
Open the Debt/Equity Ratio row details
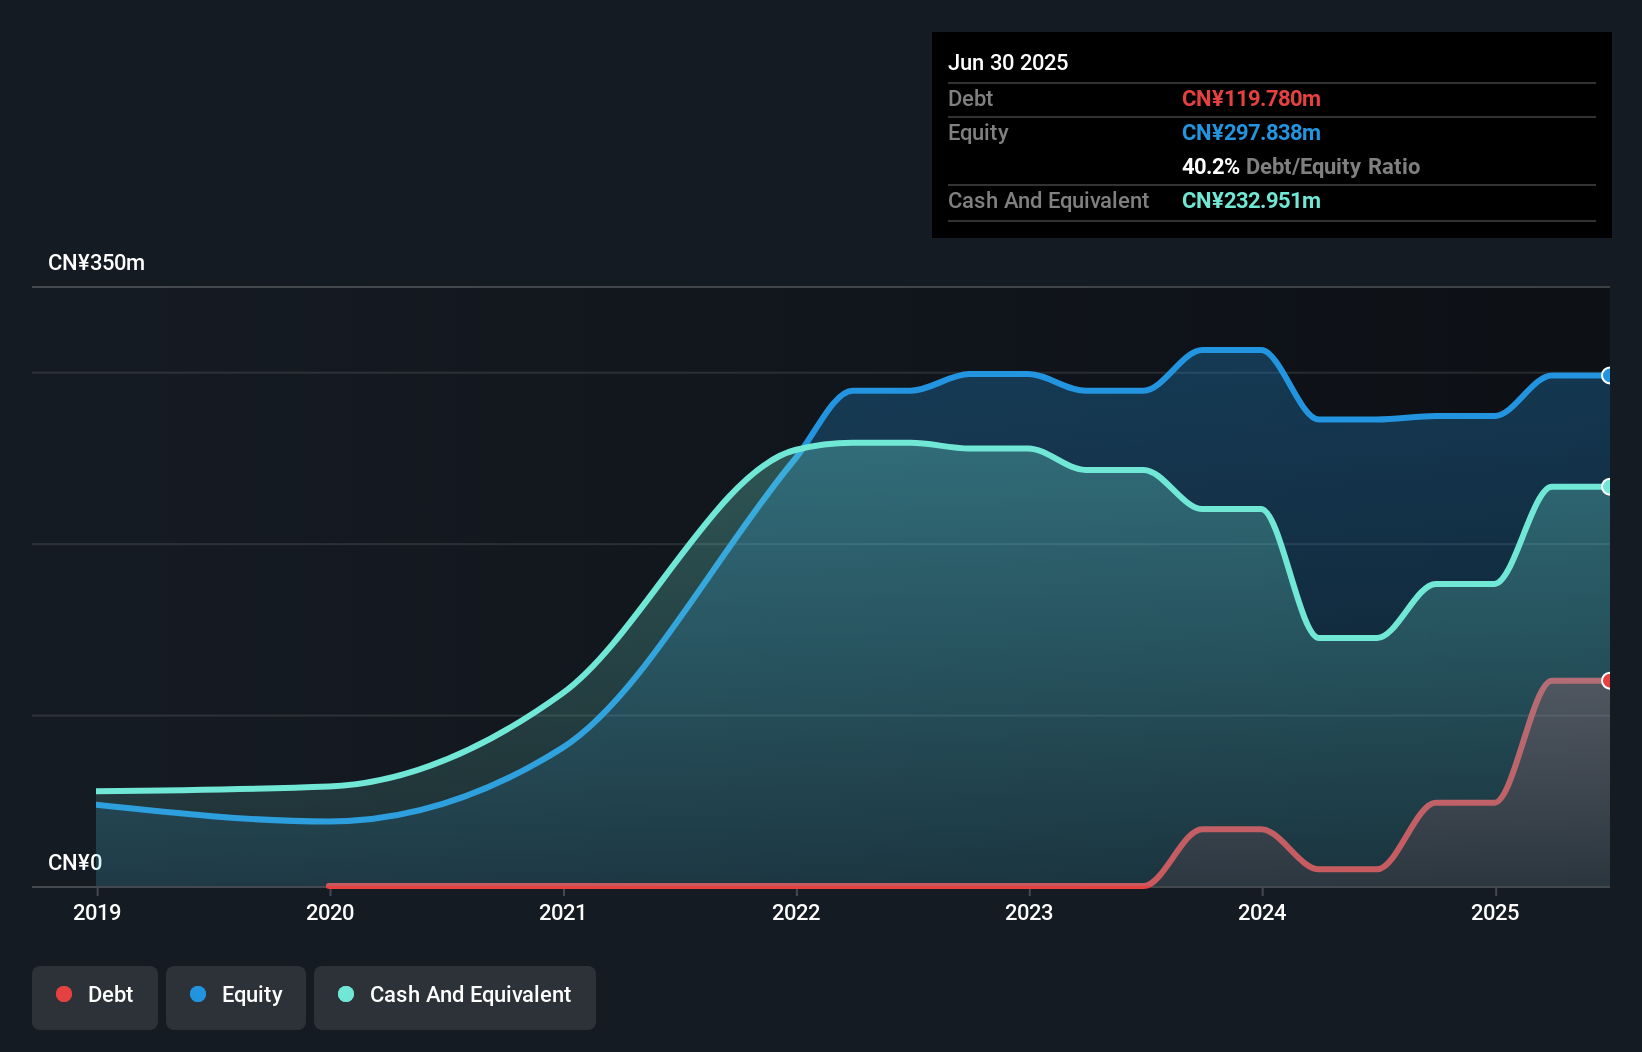pyautogui.click(x=1301, y=166)
